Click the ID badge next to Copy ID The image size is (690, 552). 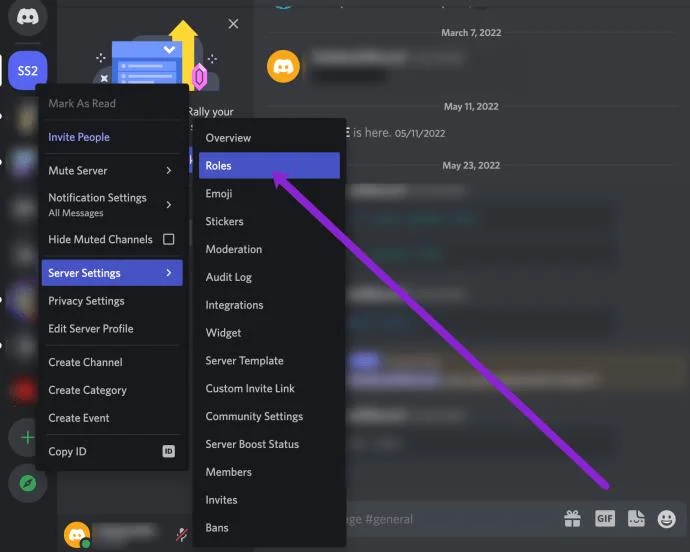(169, 451)
